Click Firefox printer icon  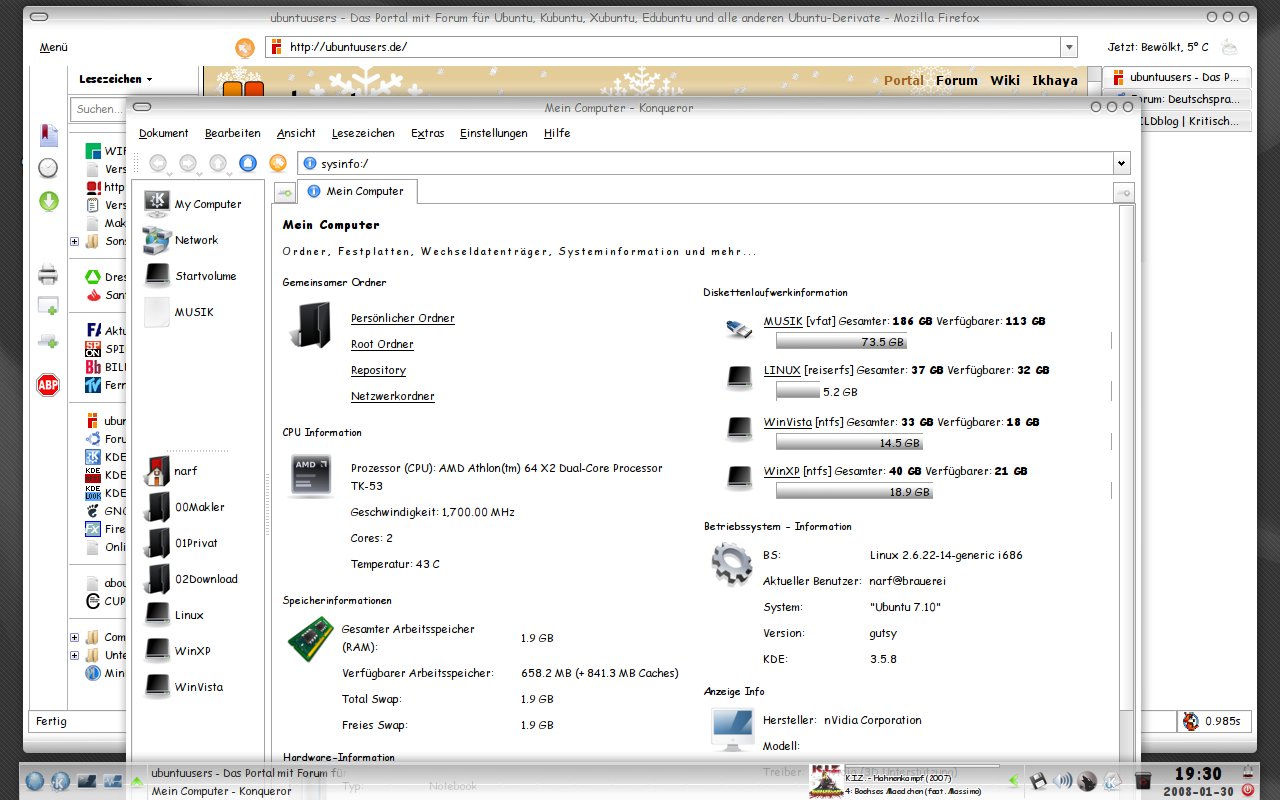coord(48,274)
